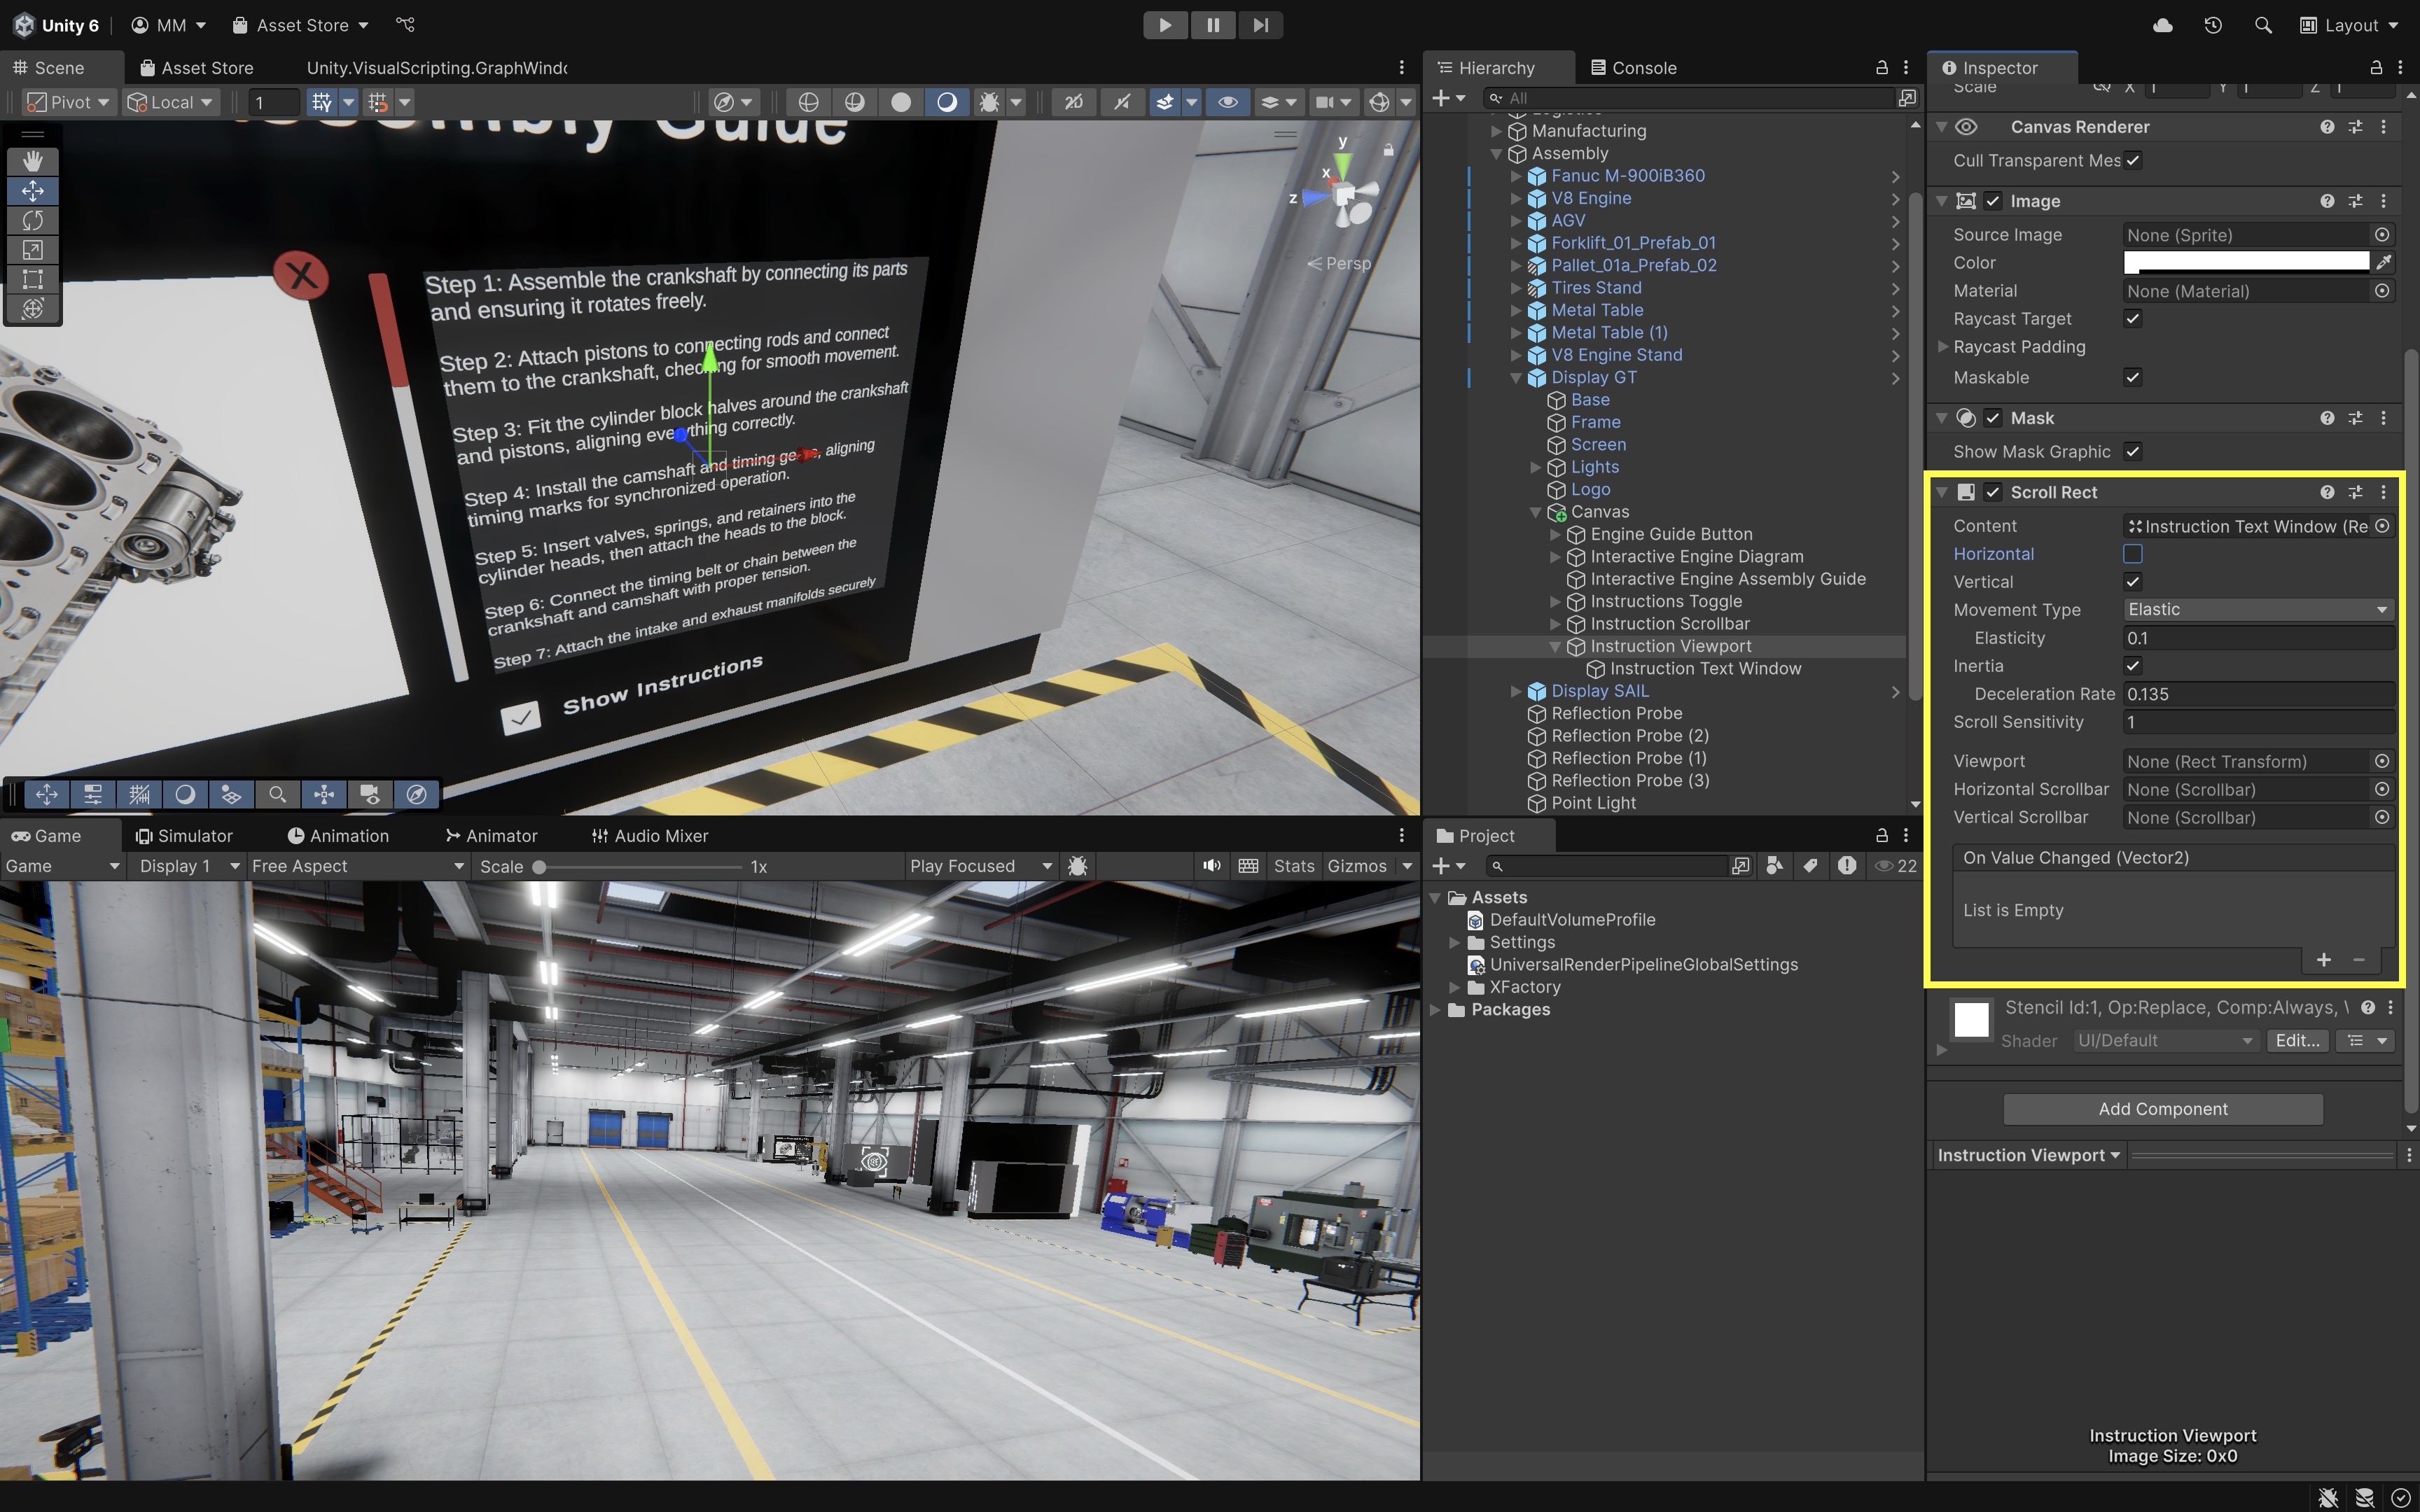2420x1512 pixels.
Task: Expand the Lights hierarchy item
Action: [1536, 467]
